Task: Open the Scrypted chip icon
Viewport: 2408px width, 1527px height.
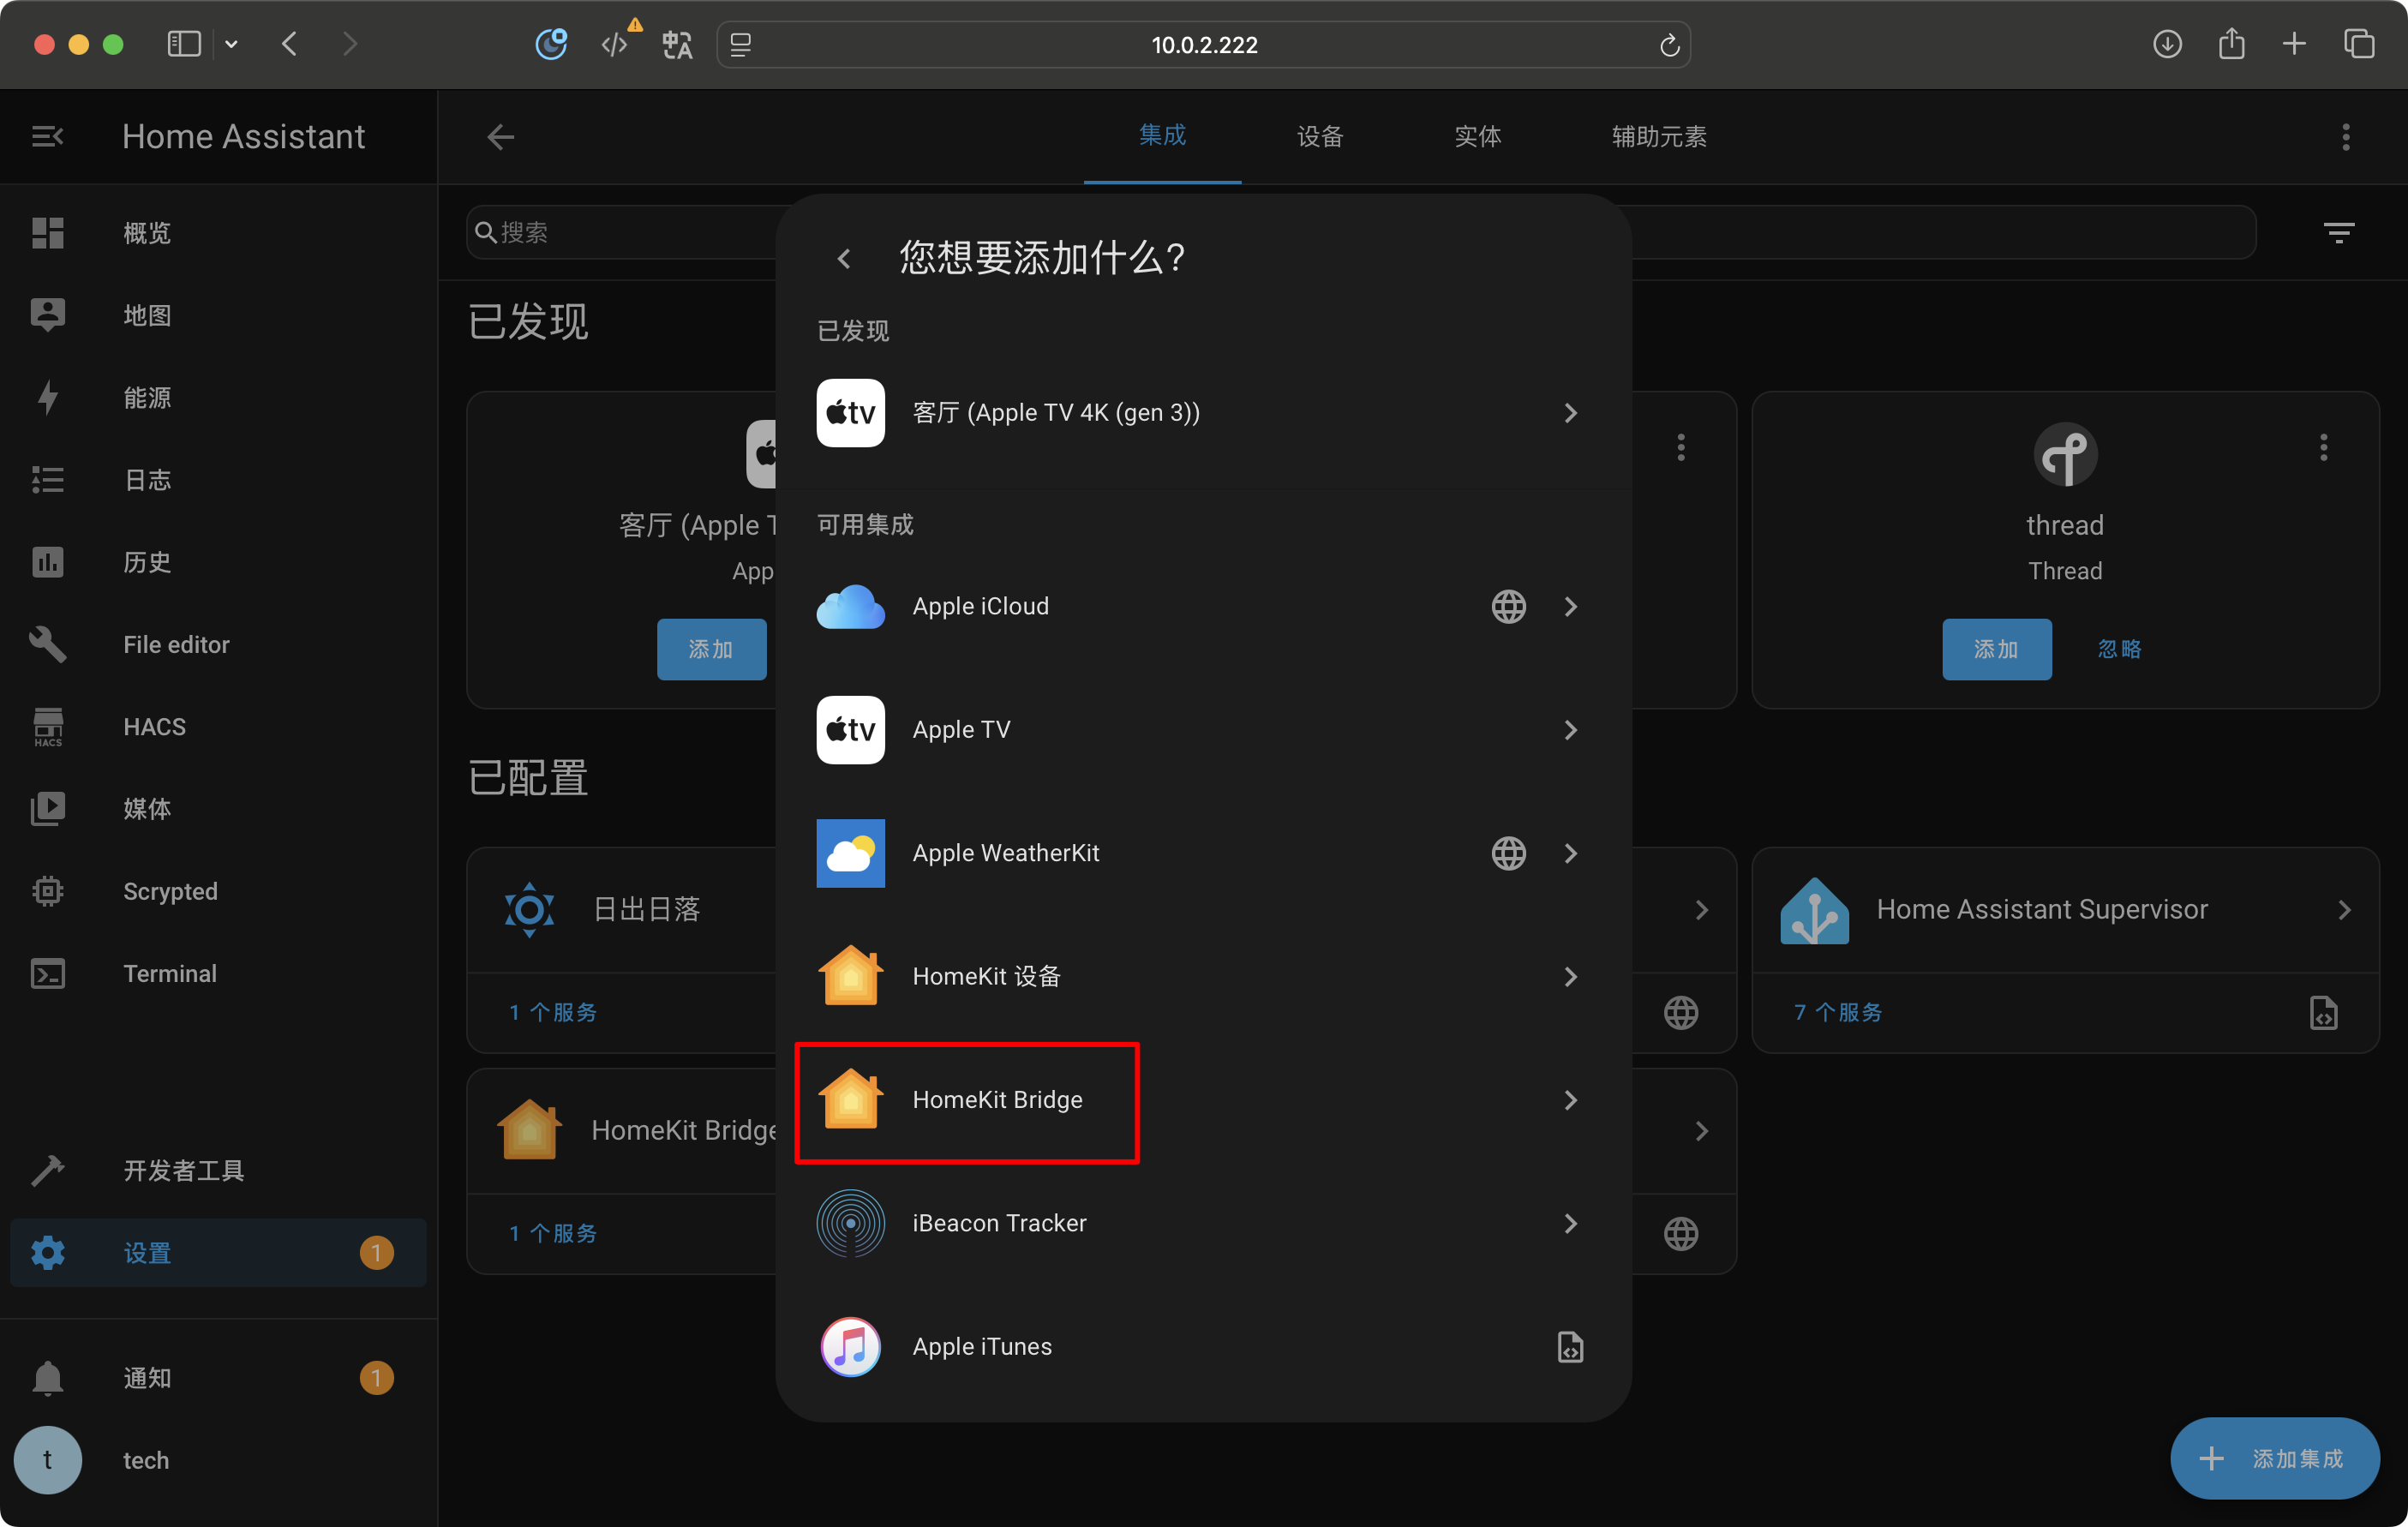Action: tap(47, 891)
